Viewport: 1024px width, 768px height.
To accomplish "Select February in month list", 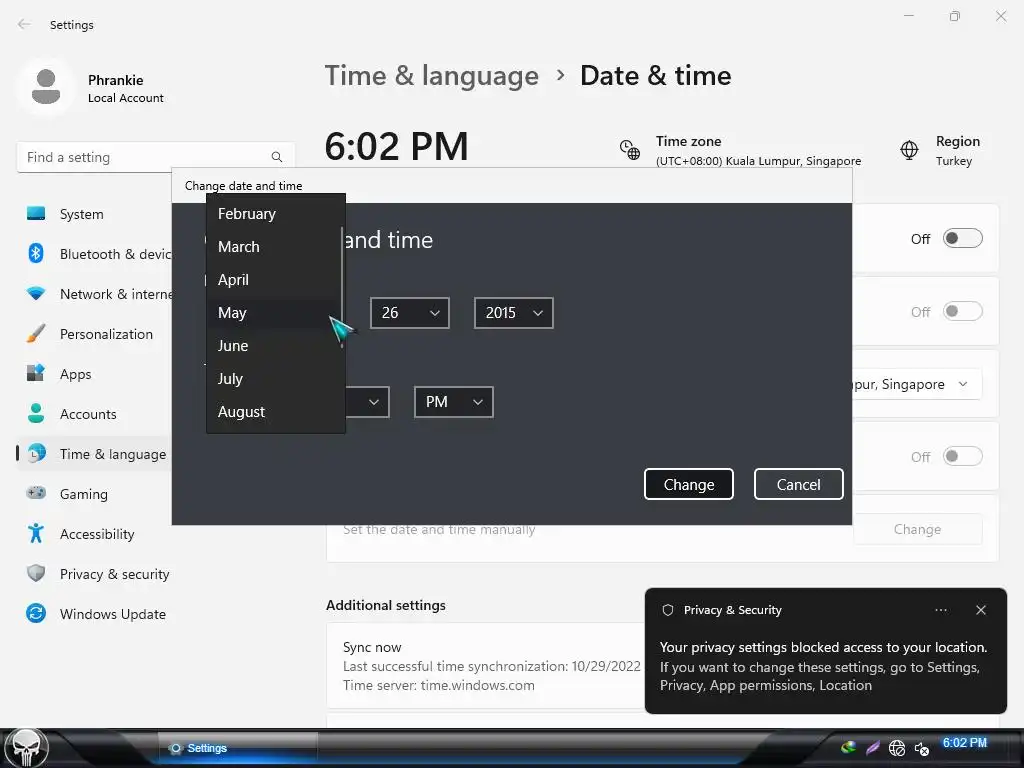I will point(274,214).
